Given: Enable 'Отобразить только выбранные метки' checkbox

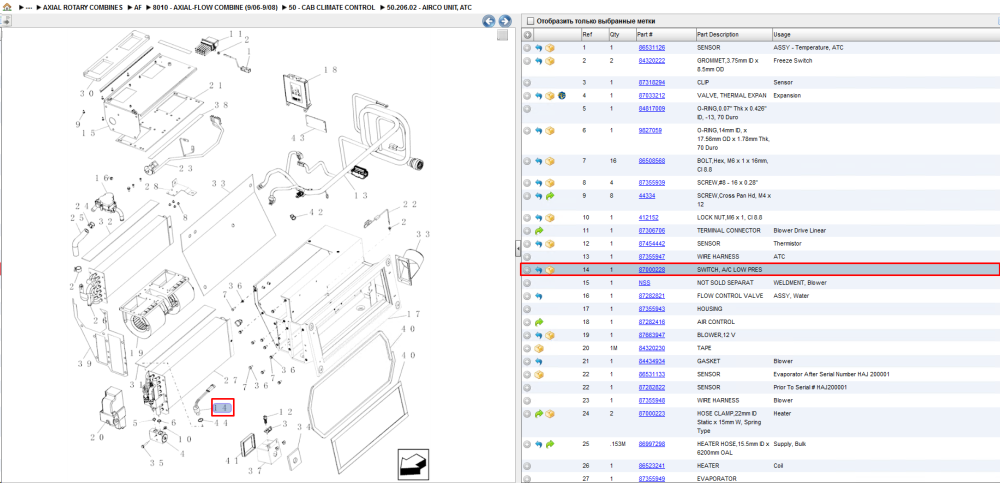Looking at the screenshot, I should pos(531,21).
